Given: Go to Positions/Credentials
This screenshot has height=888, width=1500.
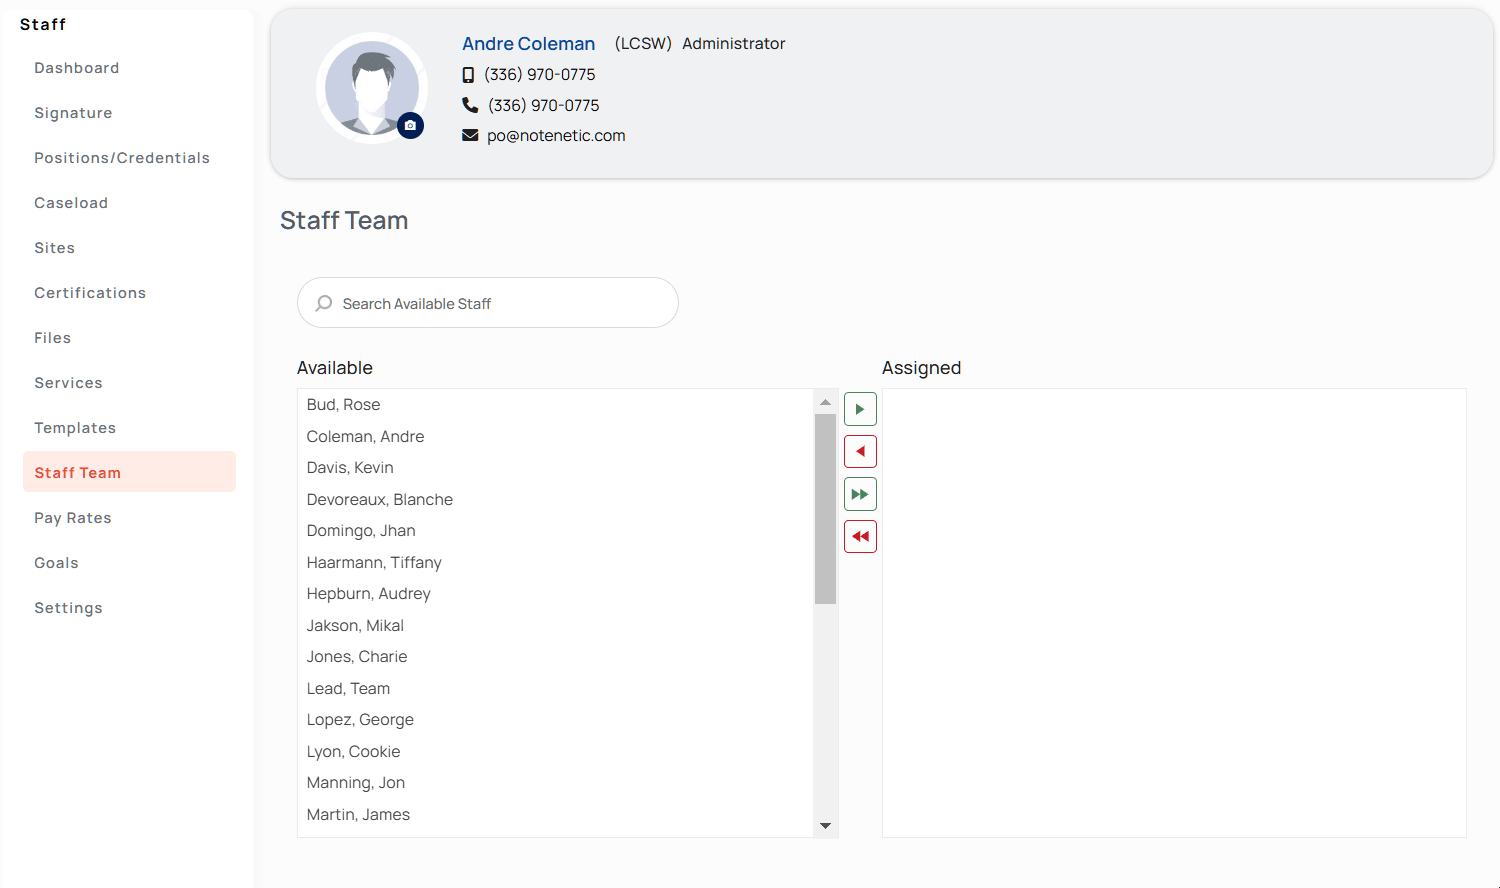Looking at the screenshot, I should 122,158.
